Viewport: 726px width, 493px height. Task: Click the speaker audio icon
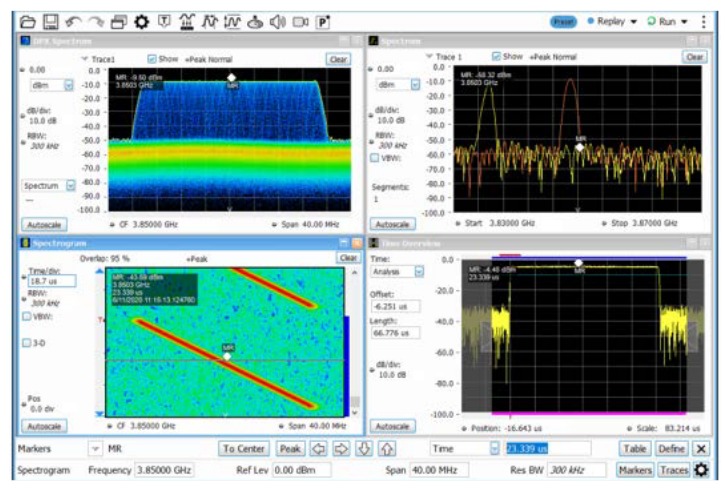[277, 20]
